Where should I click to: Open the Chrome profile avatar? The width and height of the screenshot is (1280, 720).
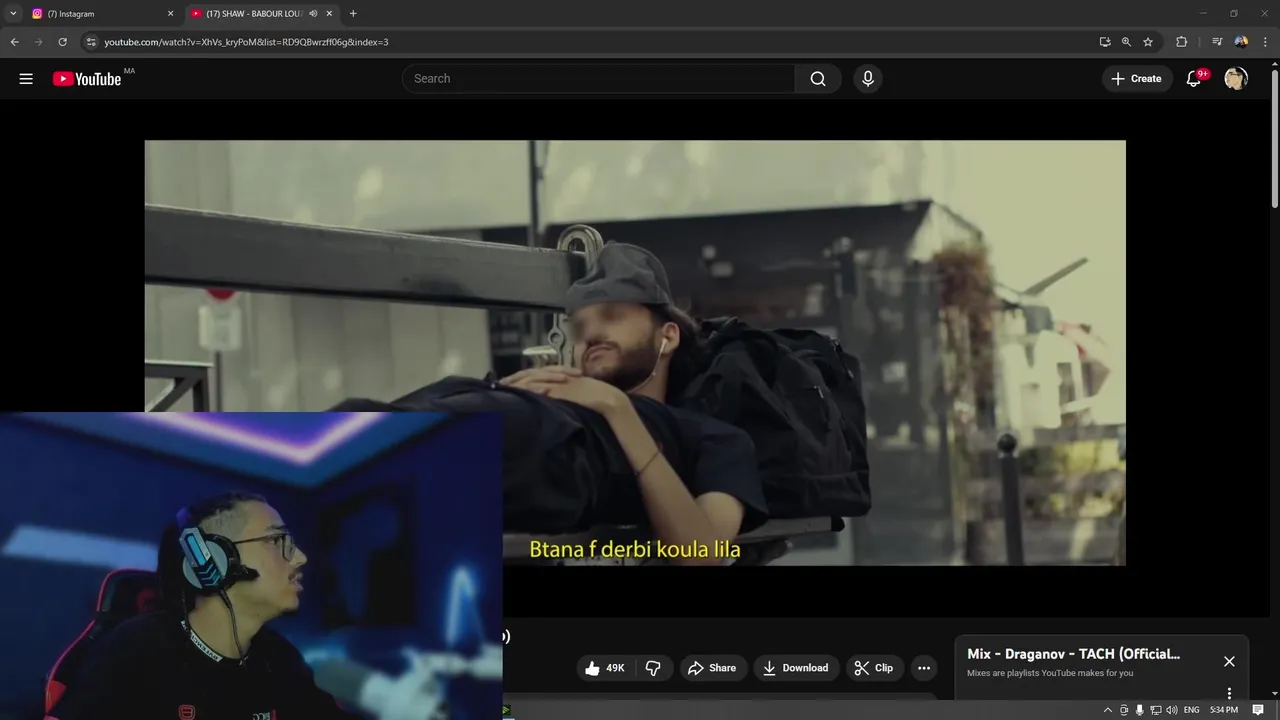click(x=1241, y=42)
